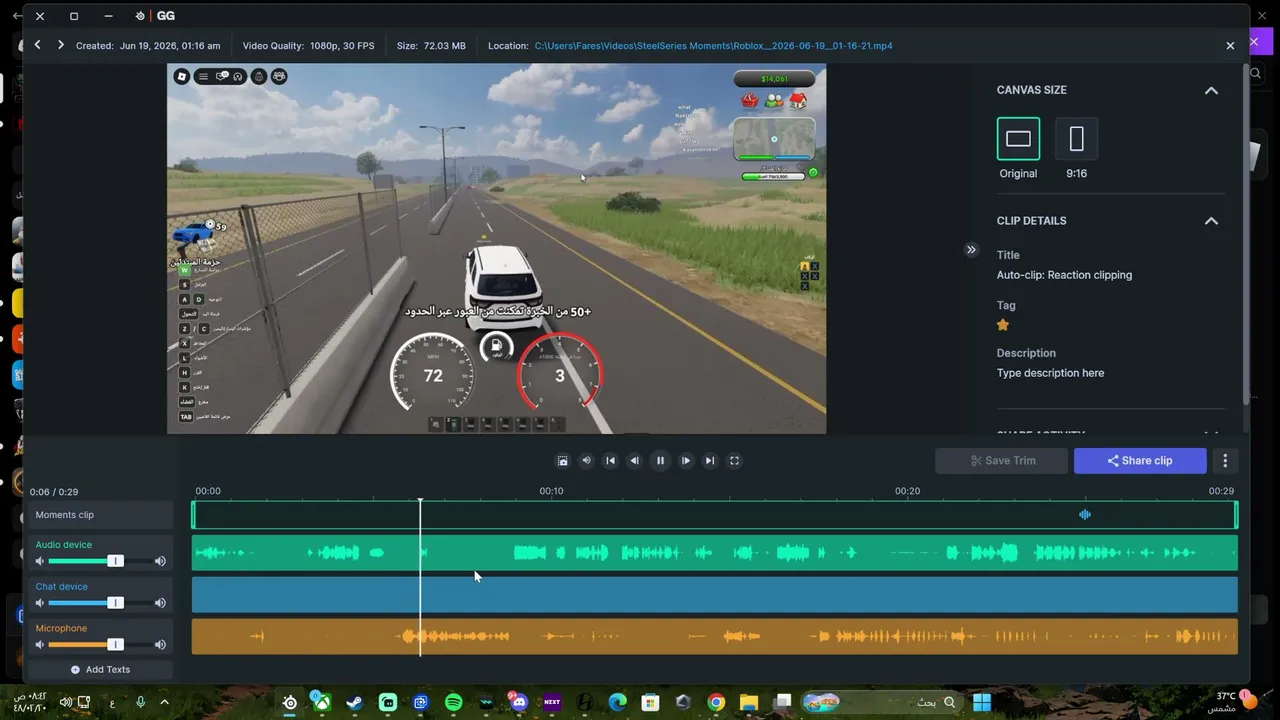Open Microsoft Store from the taskbar
Screen dimensions: 1280x720
[650, 702]
